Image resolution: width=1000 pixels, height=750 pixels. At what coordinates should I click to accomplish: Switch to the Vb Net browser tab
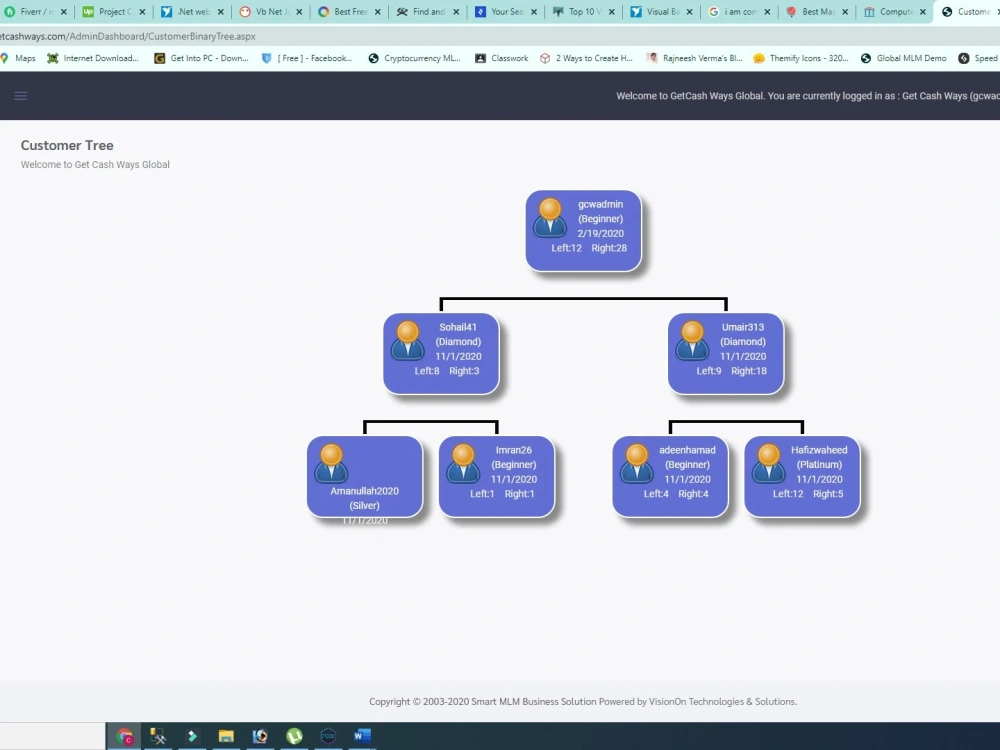click(265, 11)
